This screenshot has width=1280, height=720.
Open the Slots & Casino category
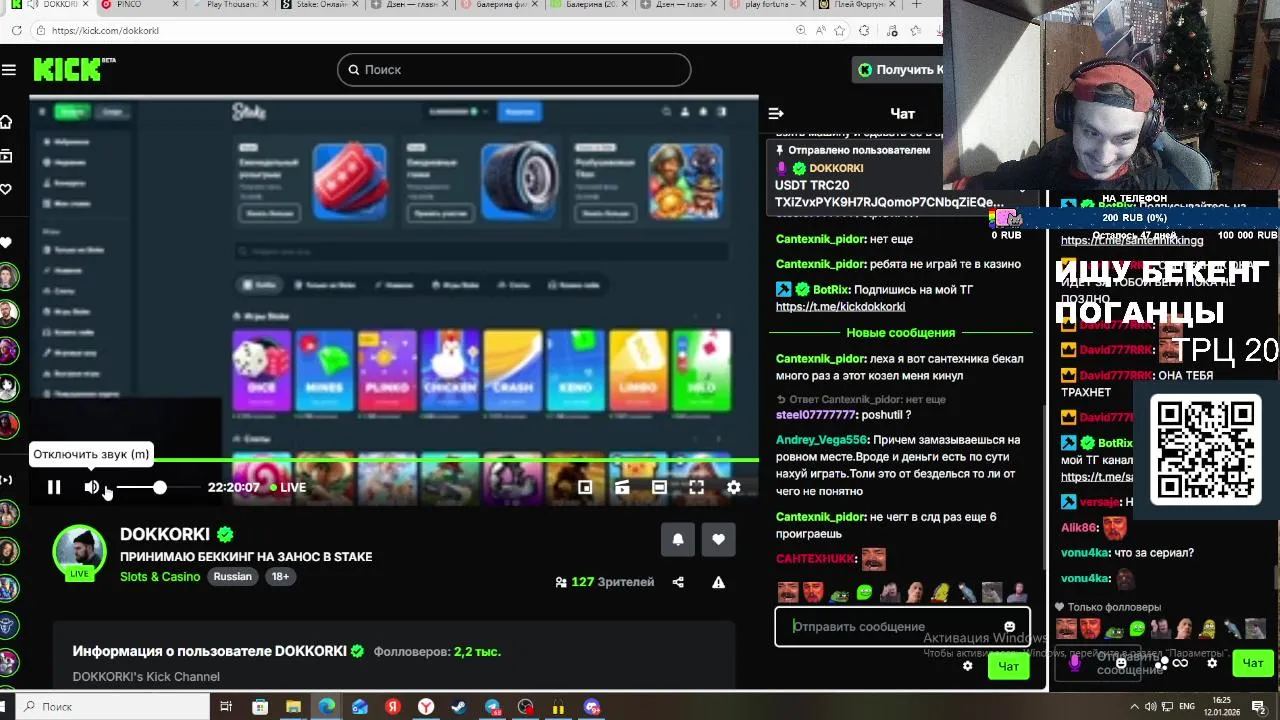pyautogui.click(x=160, y=577)
